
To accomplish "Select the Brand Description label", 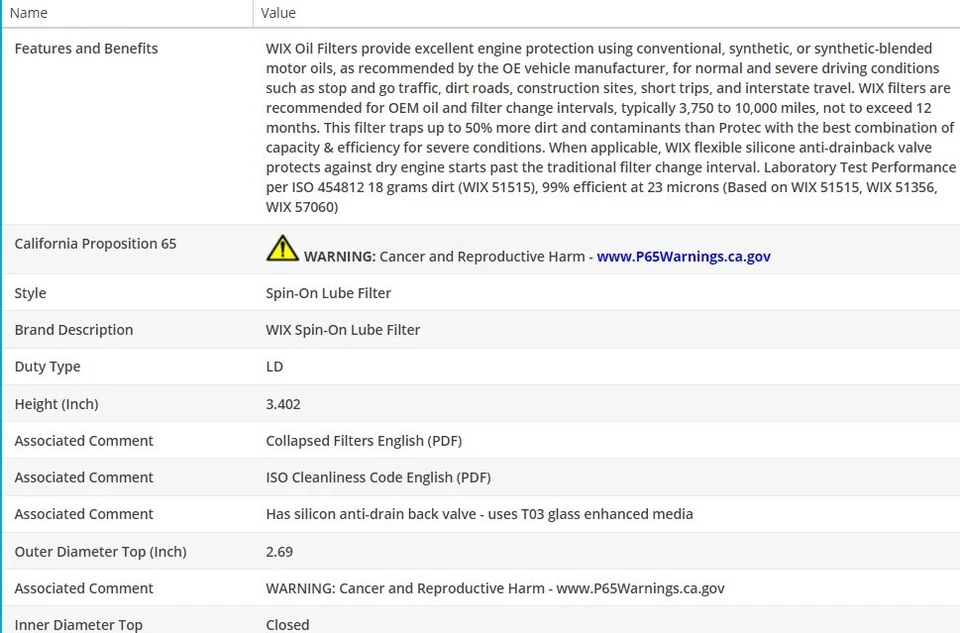I will tap(73, 330).
